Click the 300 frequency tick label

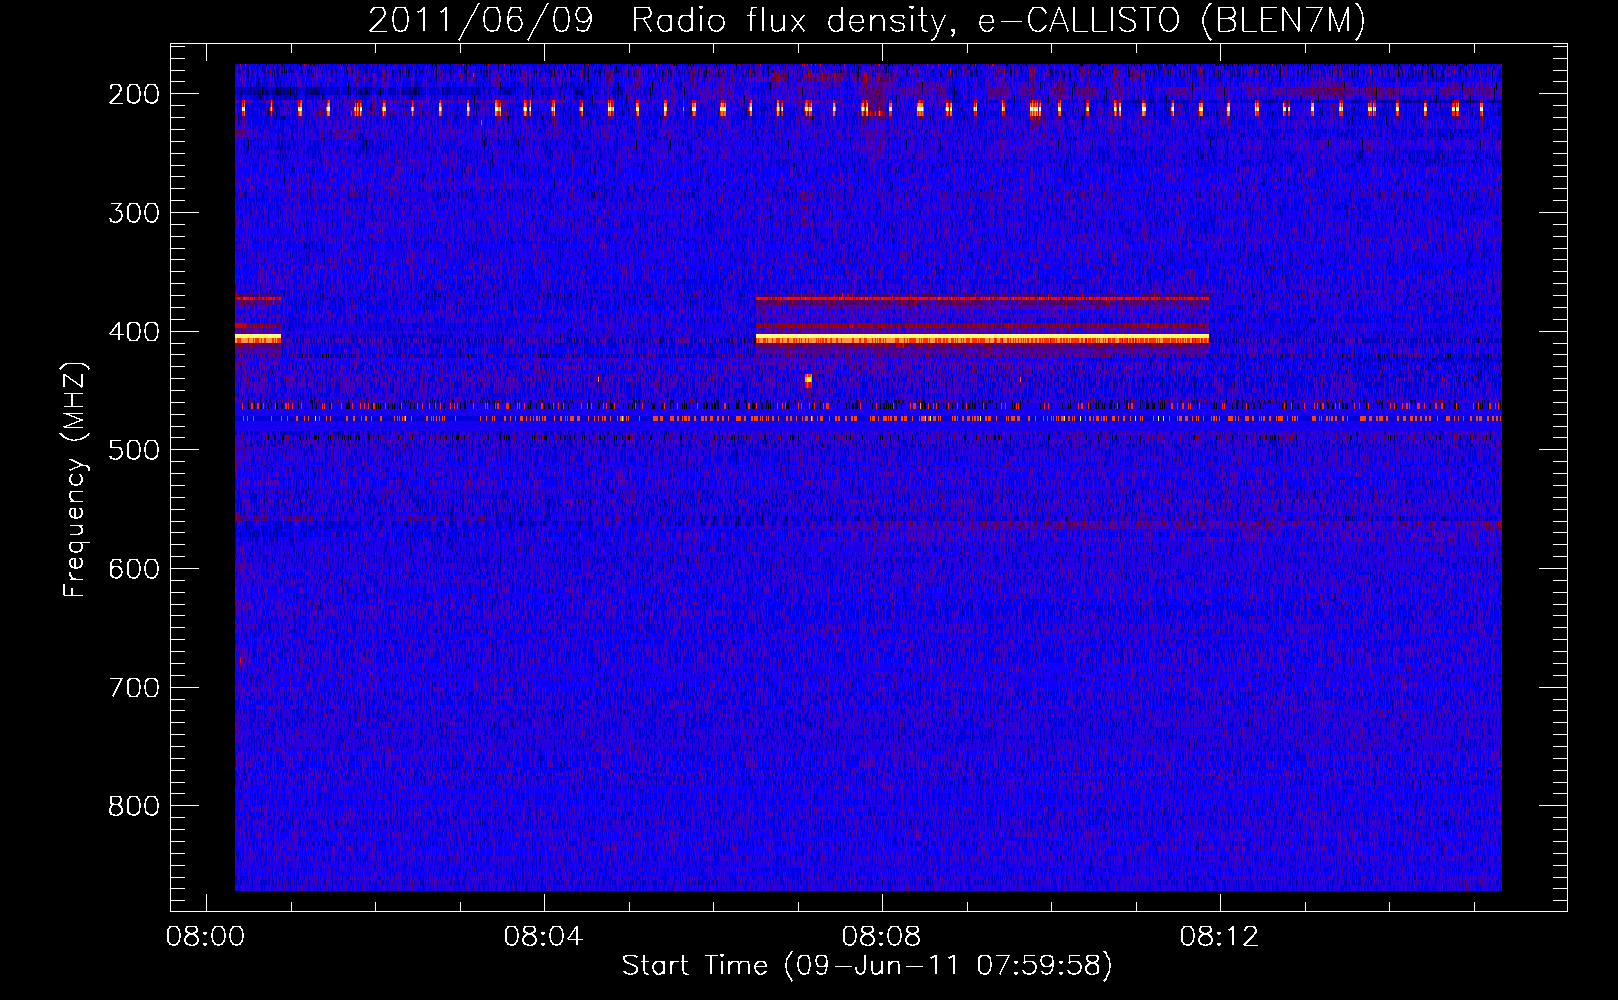click(x=134, y=213)
